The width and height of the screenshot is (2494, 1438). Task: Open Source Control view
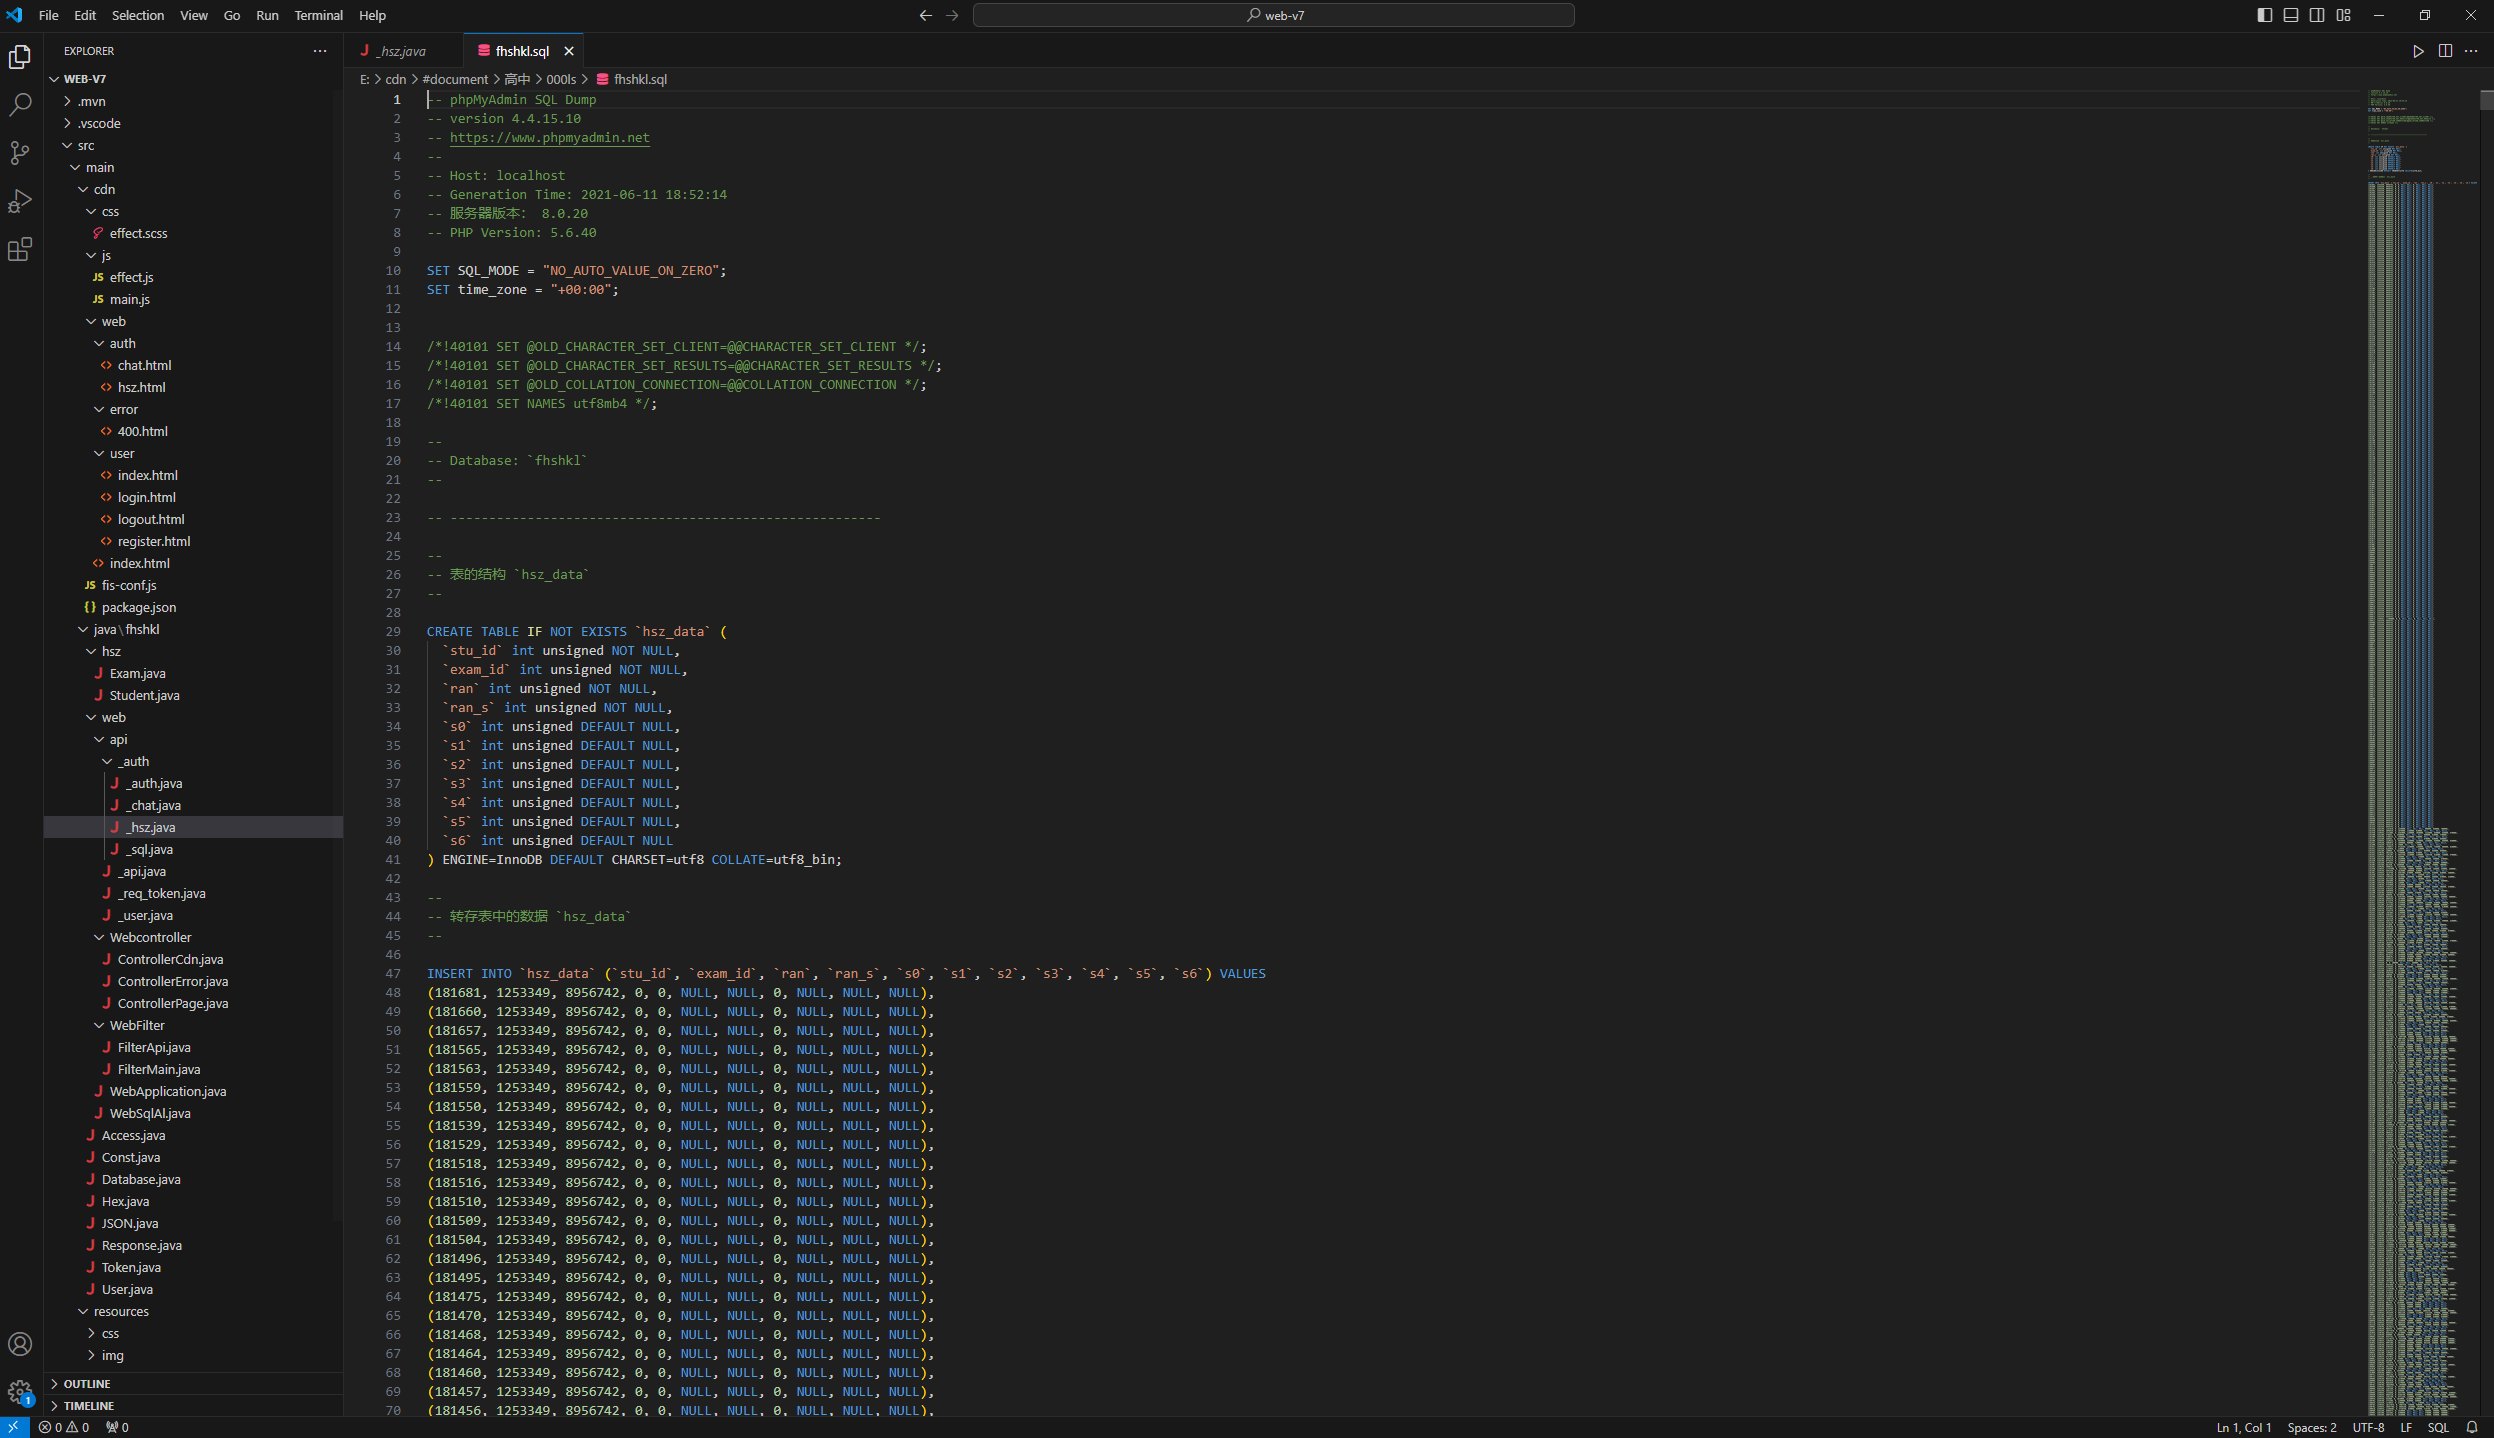[x=20, y=153]
